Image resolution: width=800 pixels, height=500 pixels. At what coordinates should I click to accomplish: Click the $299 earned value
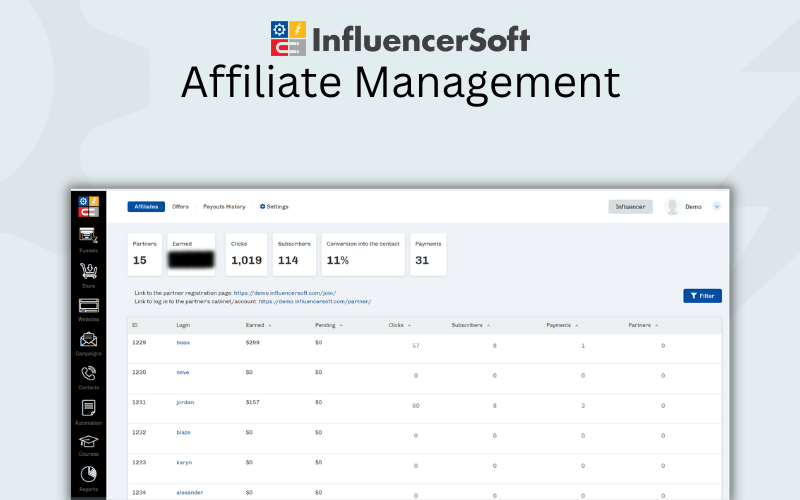[253, 343]
